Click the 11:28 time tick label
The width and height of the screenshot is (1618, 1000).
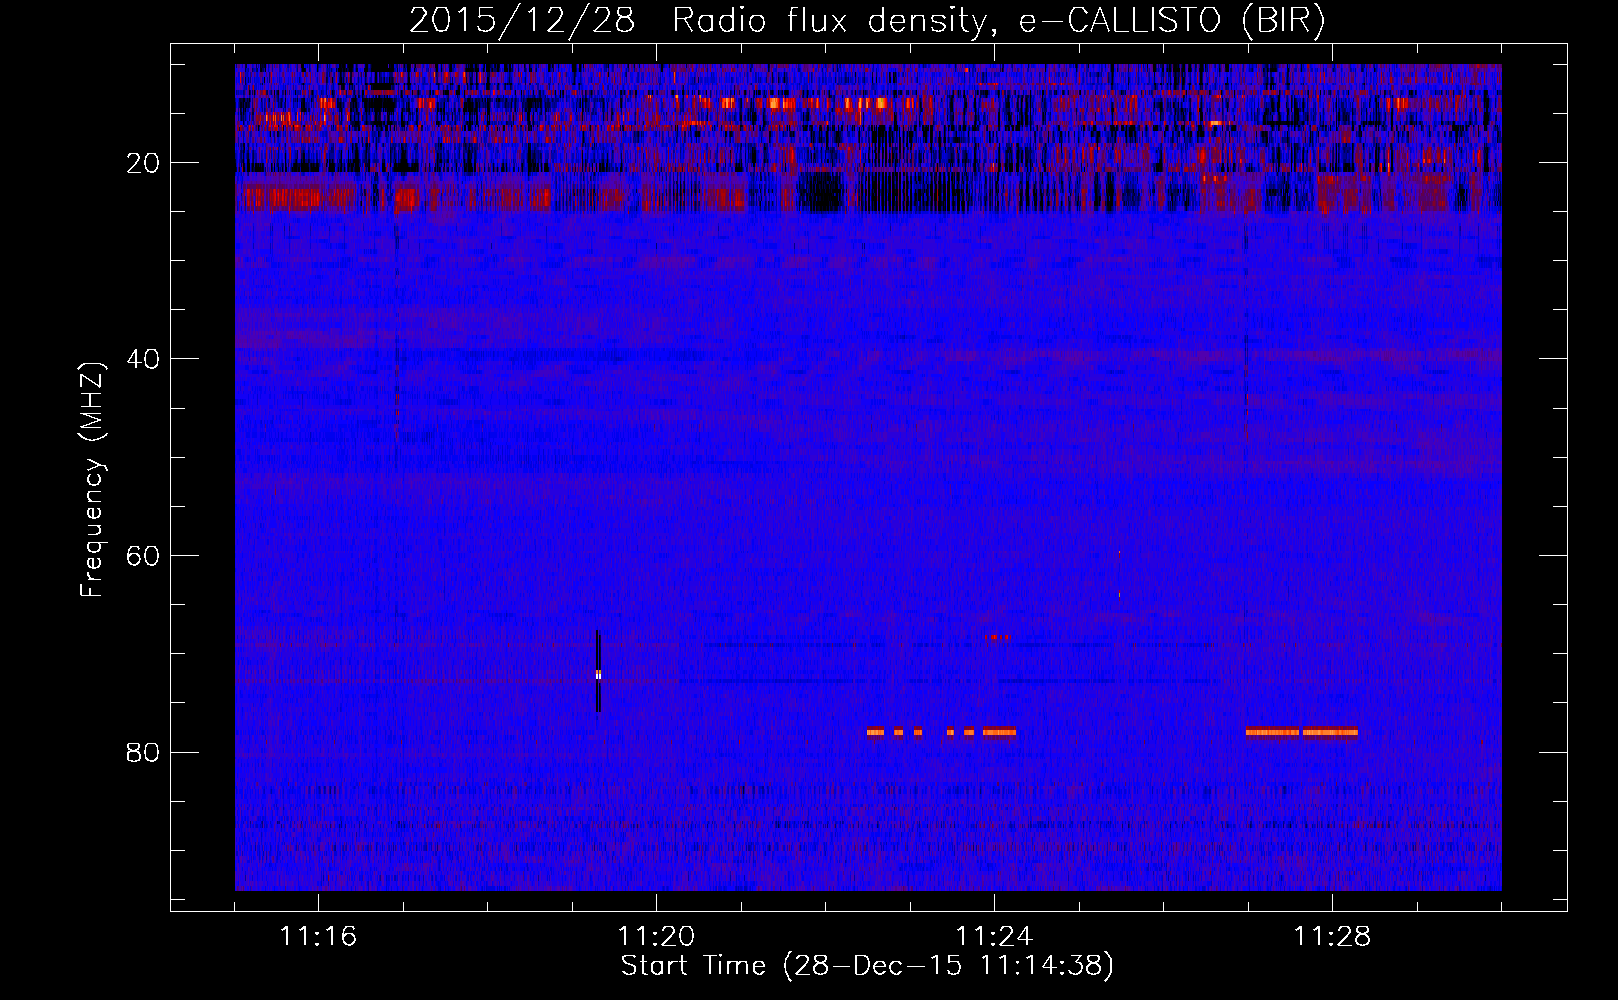coord(1332,937)
